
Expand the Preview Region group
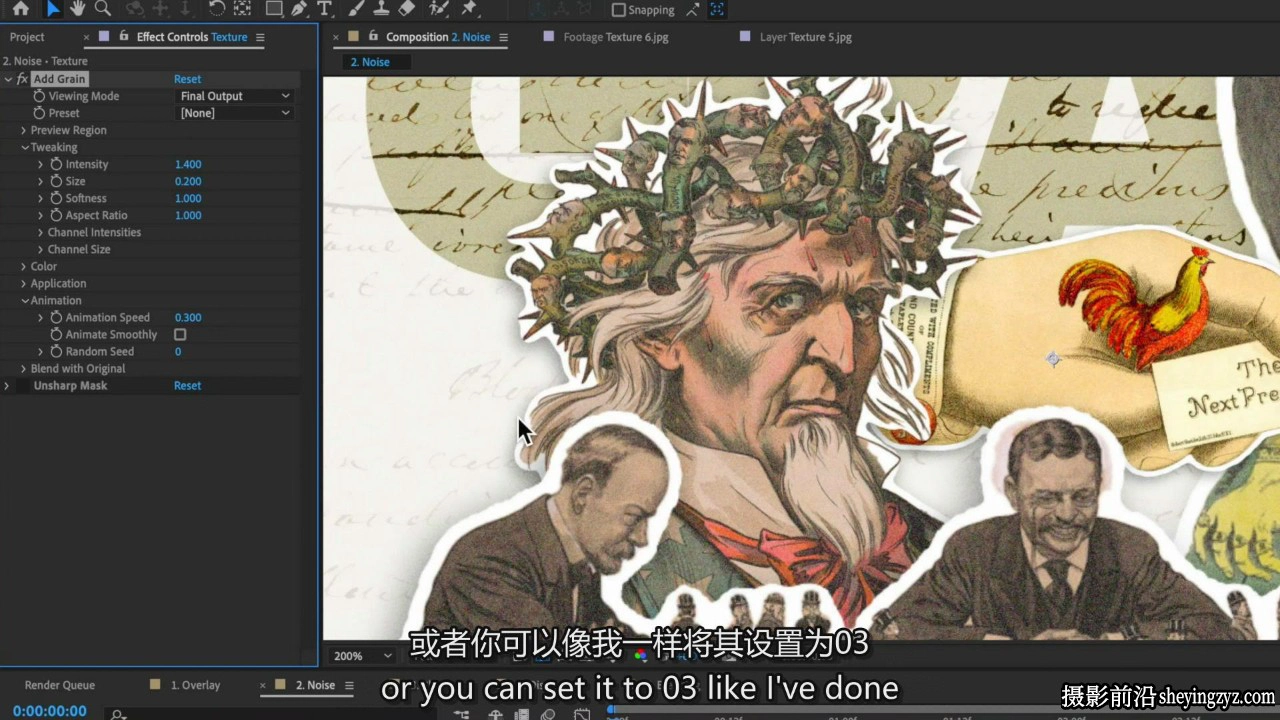click(x=24, y=130)
